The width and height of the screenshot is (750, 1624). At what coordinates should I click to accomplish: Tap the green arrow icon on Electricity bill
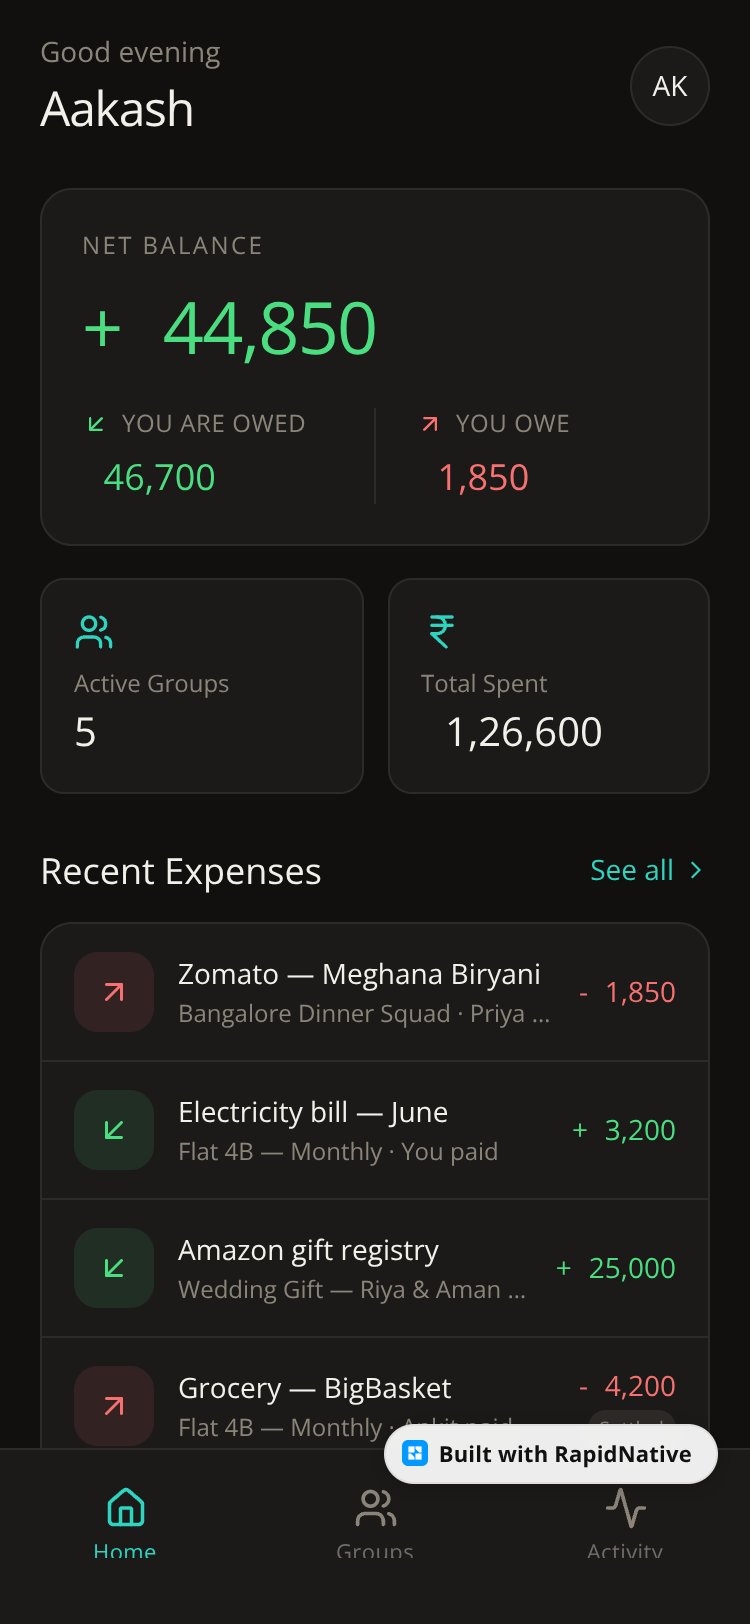click(114, 1130)
